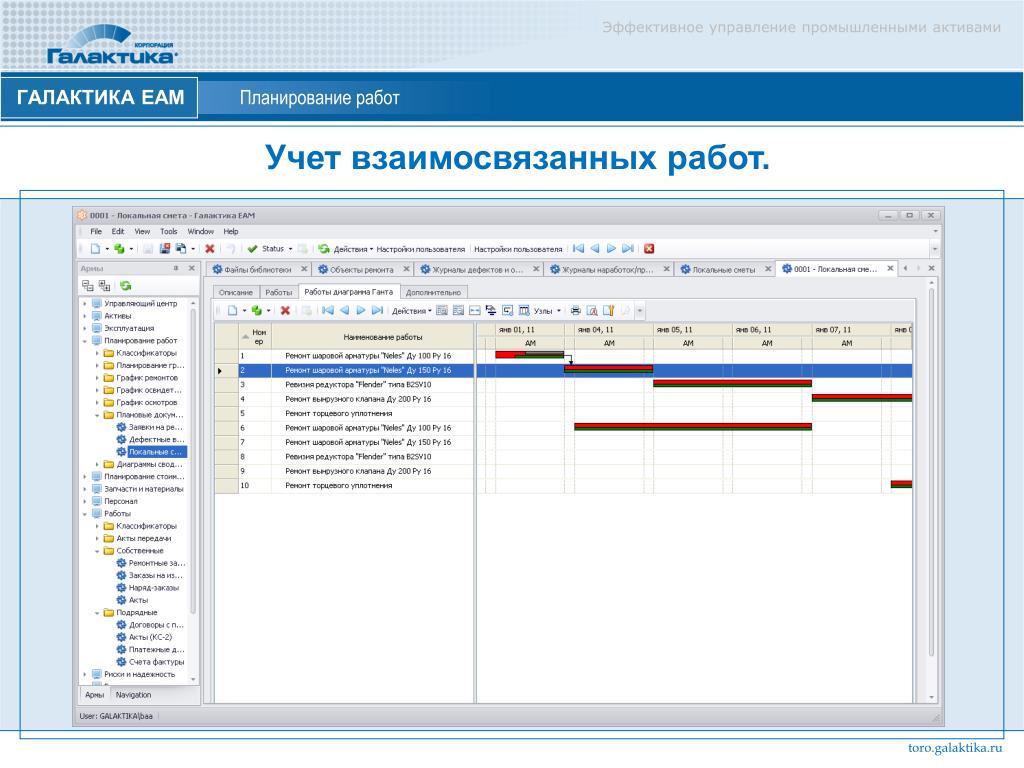The width and height of the screenshot is (1024, 768).
Task: Select the red Gantt bar for task 3
Action: (x=732, y=383)
